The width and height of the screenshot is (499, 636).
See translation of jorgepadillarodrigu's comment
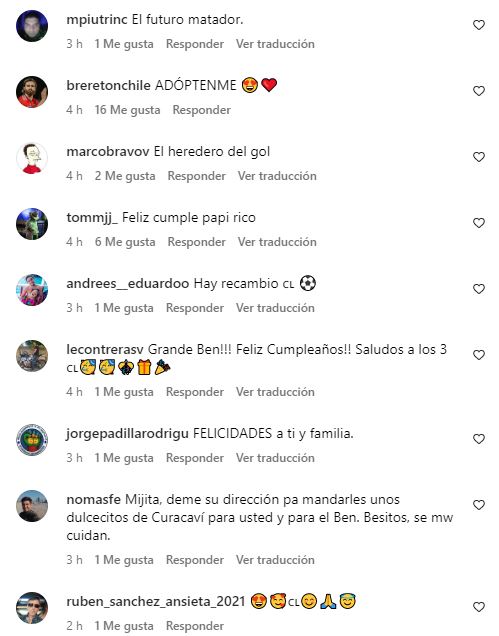275,458
